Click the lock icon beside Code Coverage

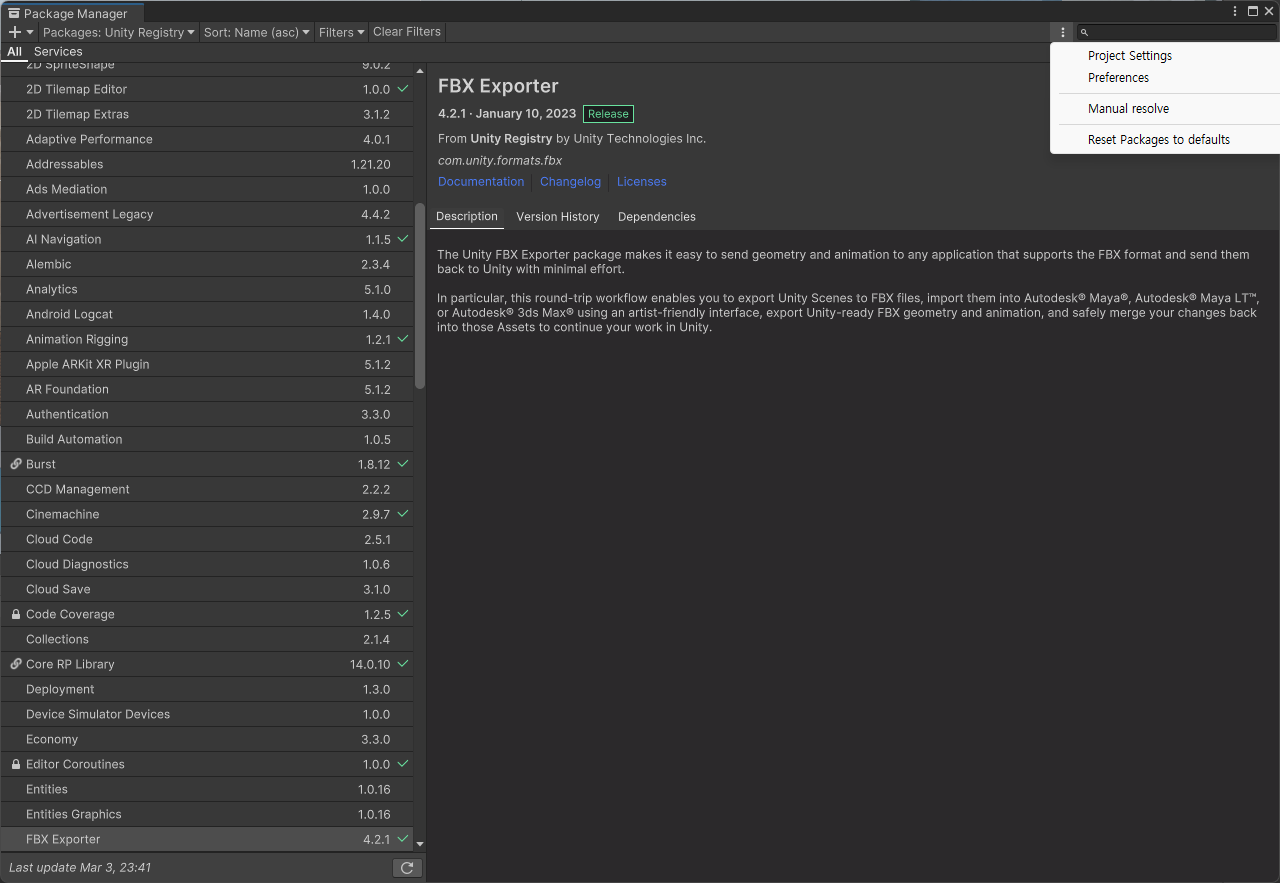[16, 614]
